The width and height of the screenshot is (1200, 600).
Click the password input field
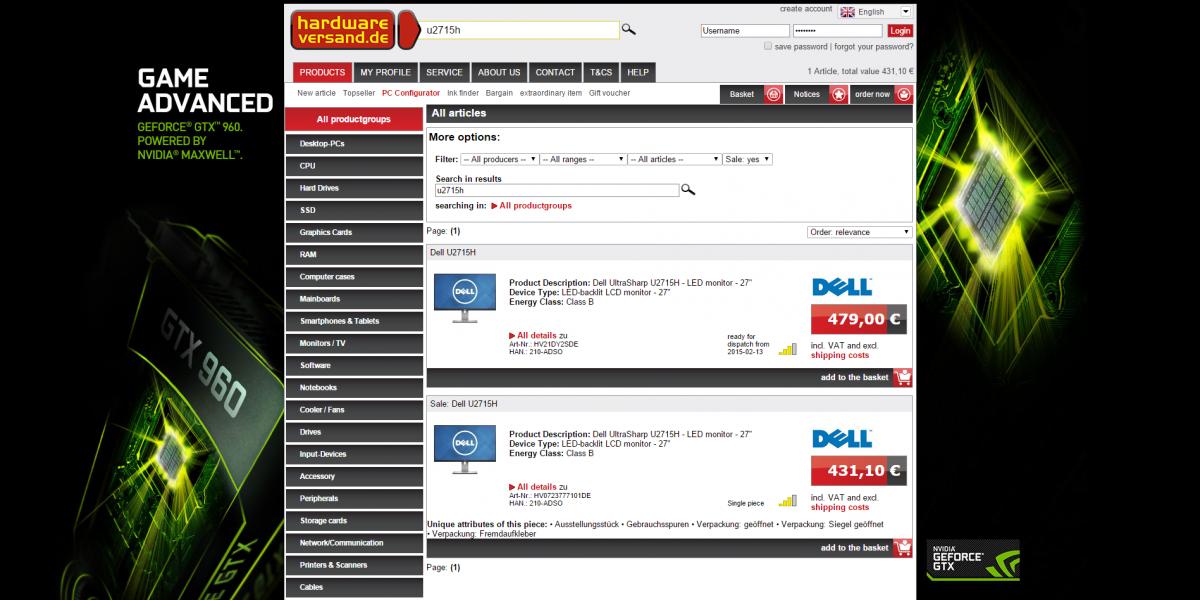[x=837, y=31]
